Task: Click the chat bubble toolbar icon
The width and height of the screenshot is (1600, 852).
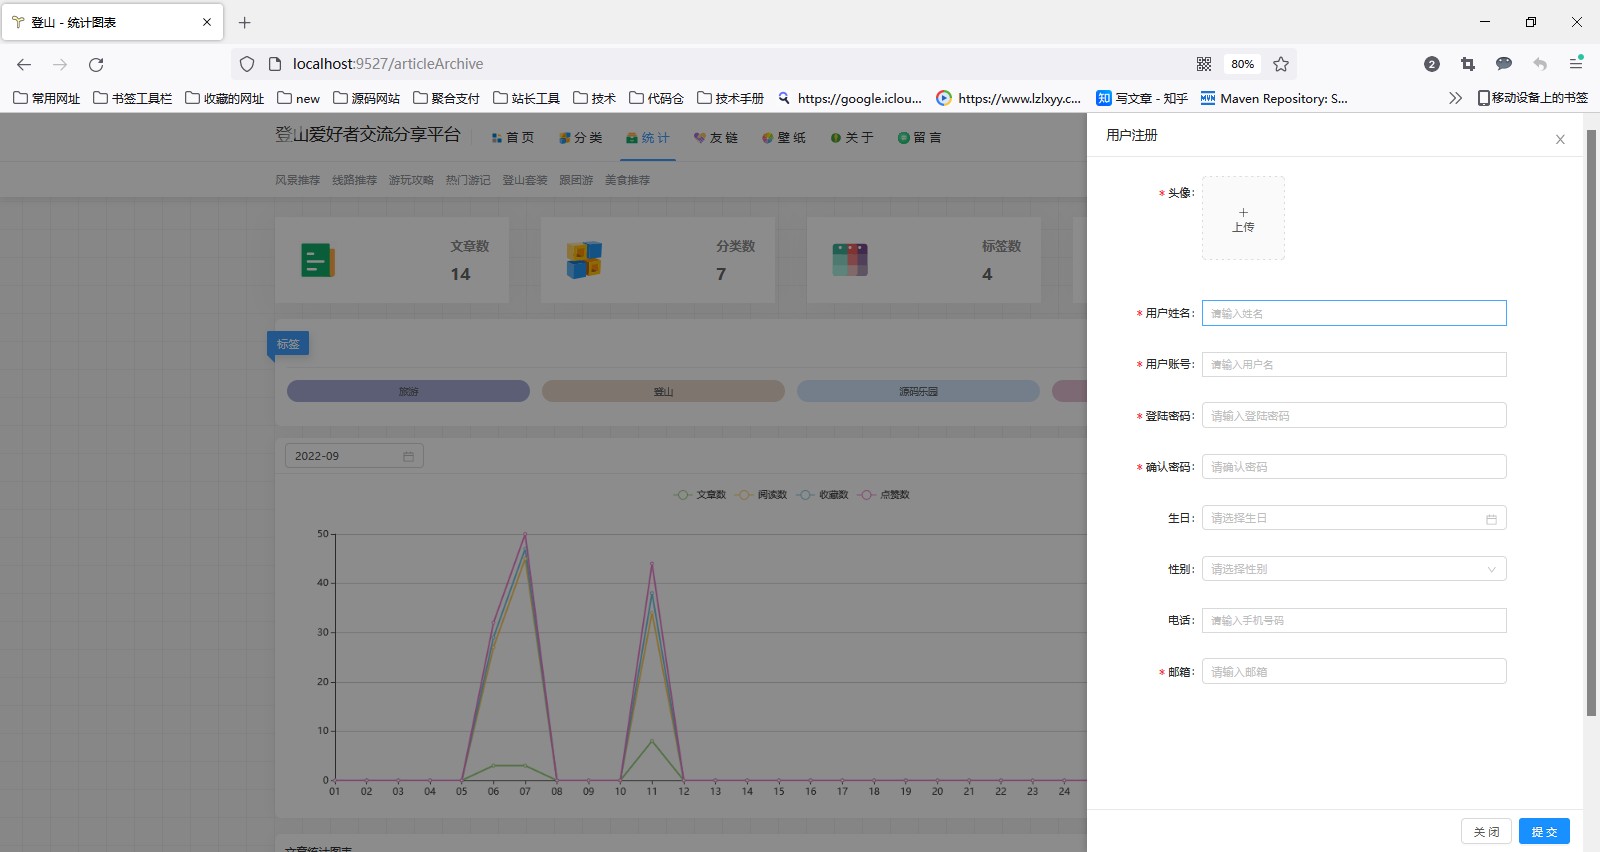Action: click(1504, 64)
